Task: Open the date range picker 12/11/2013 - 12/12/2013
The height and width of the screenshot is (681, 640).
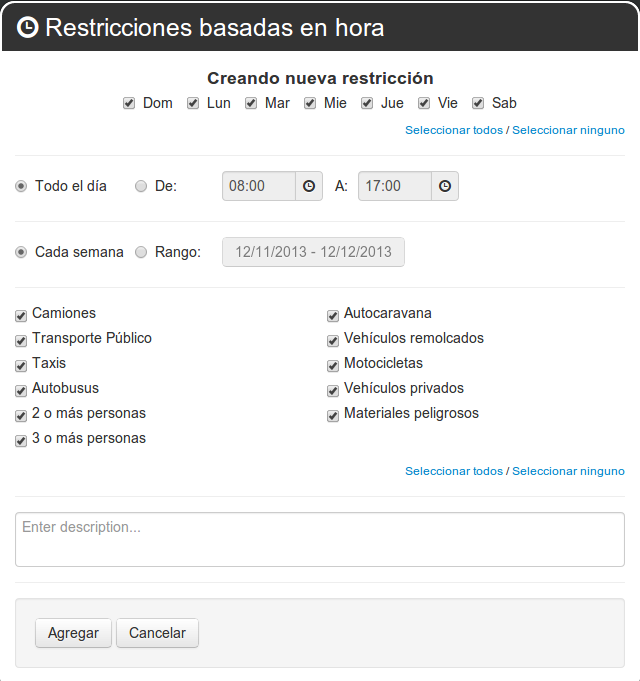Action: [x=313, y=252]
